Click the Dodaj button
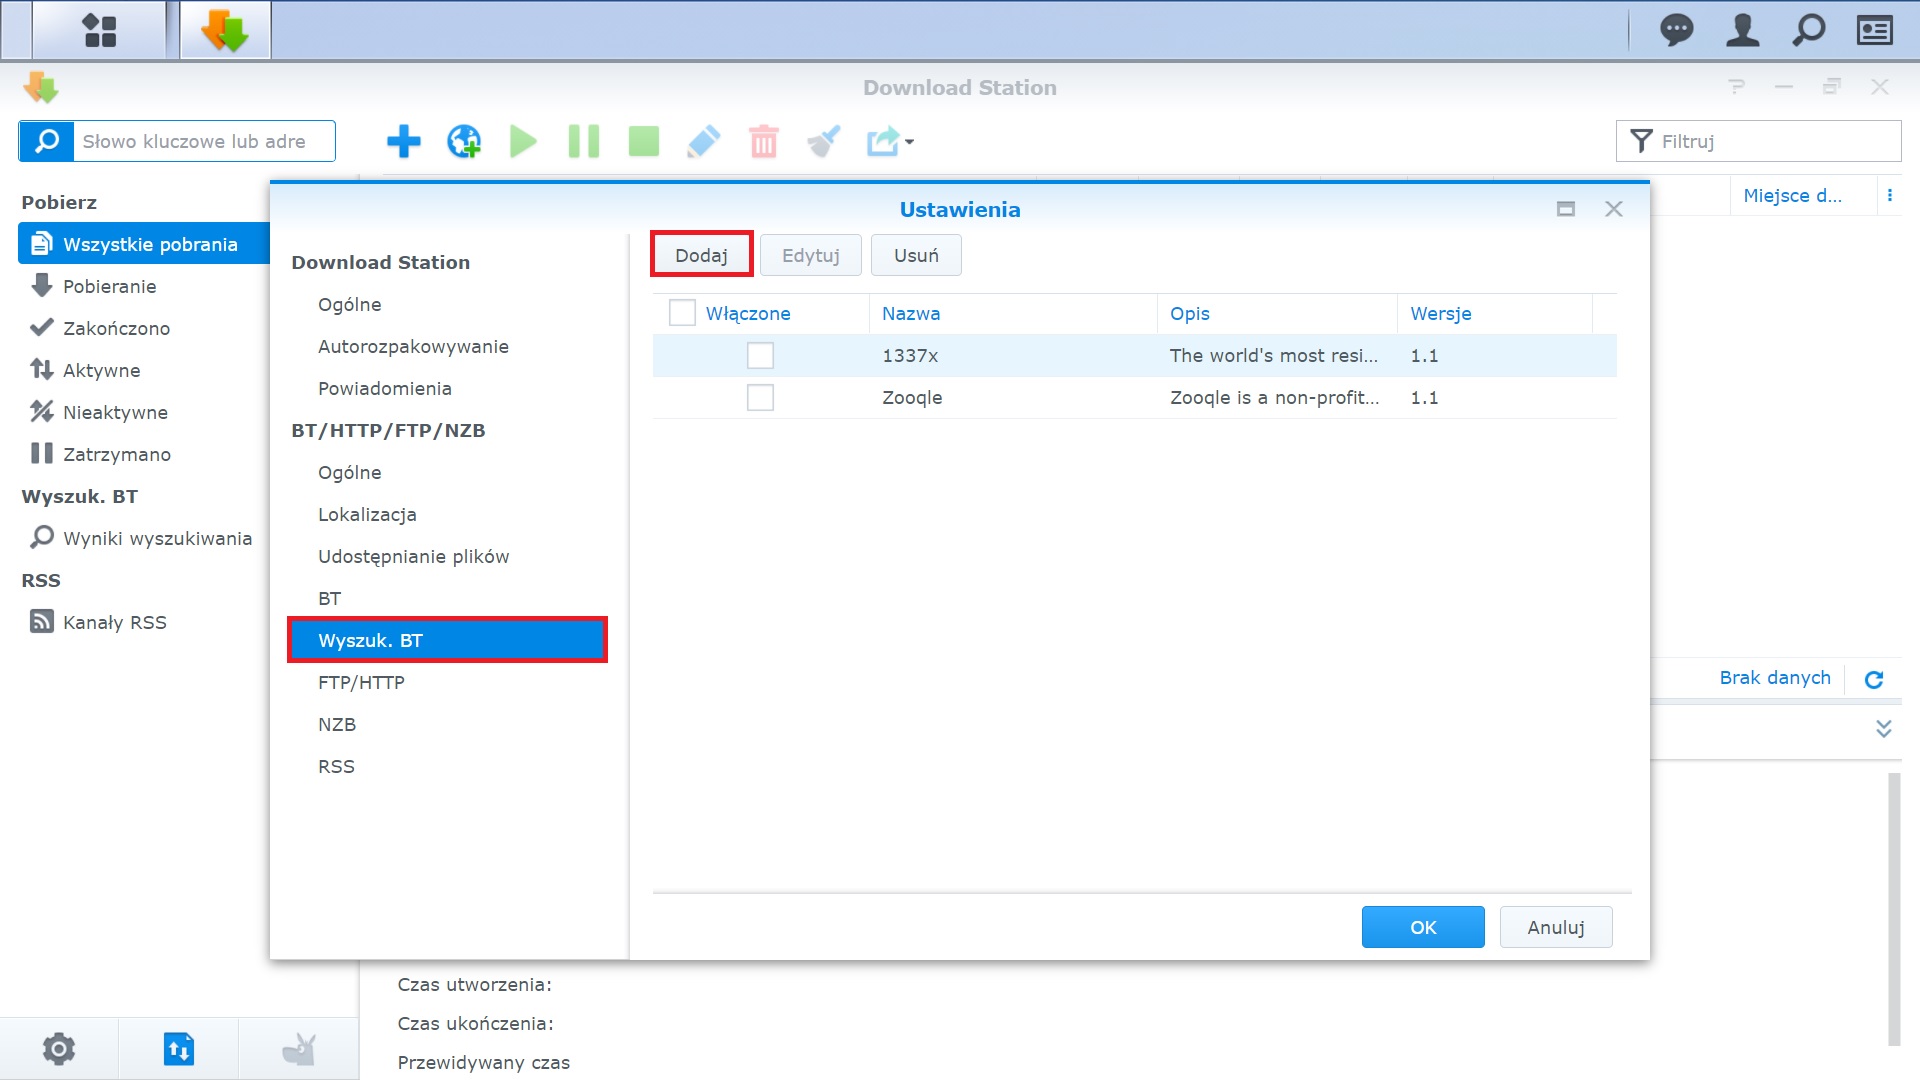The width and height of the screenshot is (1920, 1080). click(x=701, y=255)
